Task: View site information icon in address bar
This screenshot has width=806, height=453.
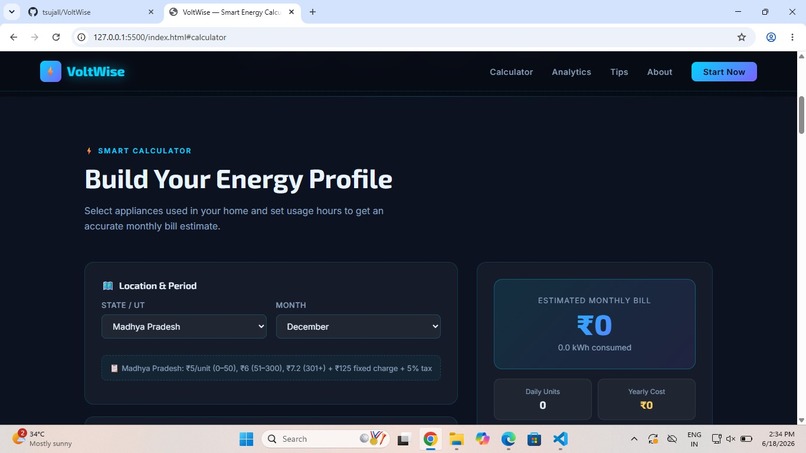Action: [81, 37]
